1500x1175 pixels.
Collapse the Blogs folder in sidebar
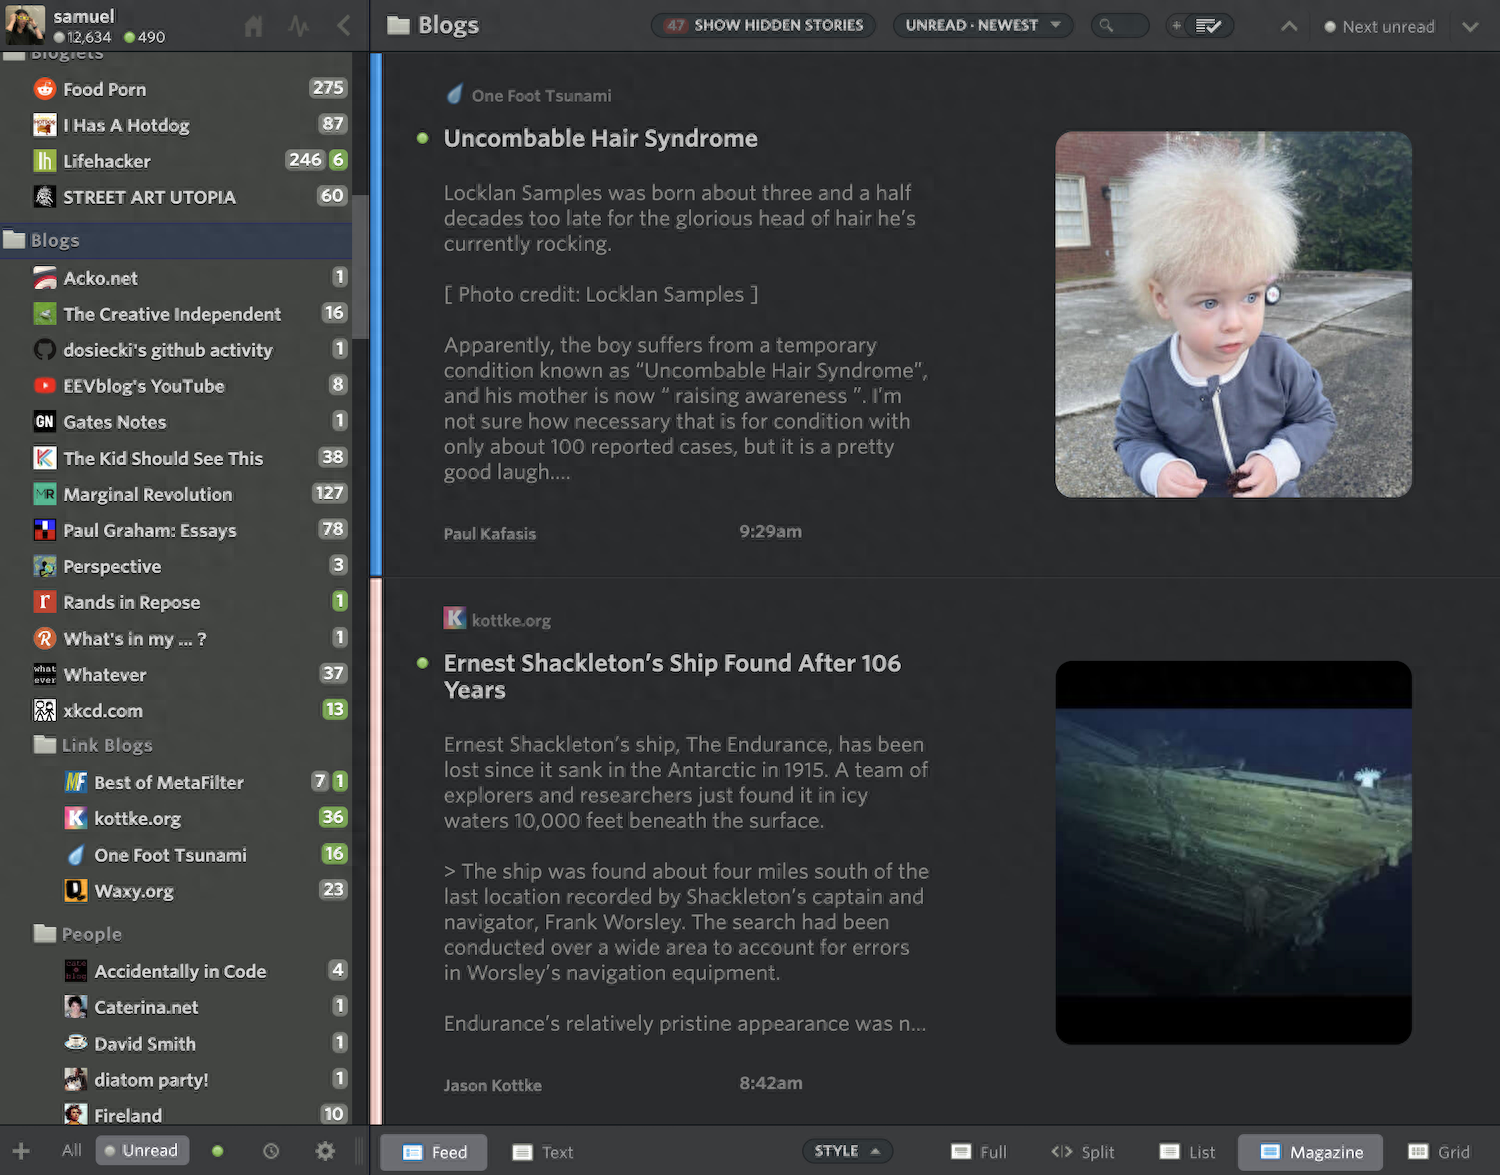pos(15,240)
